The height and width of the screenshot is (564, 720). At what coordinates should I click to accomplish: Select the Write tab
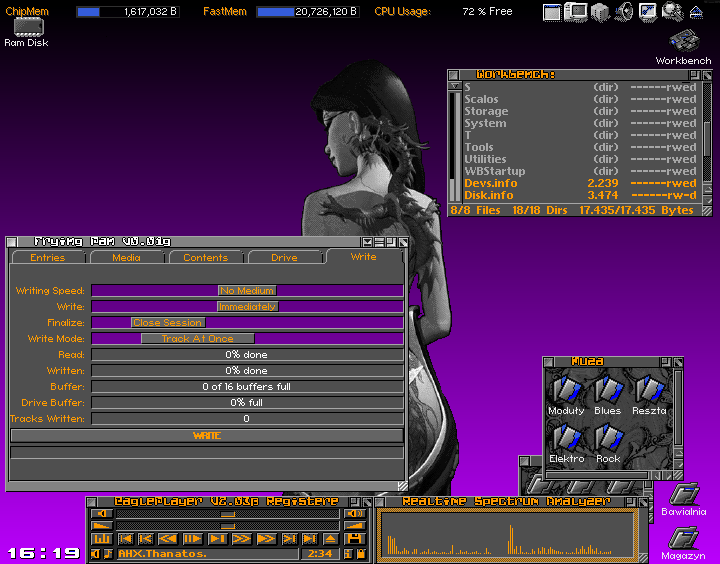[x=364, y=256]
